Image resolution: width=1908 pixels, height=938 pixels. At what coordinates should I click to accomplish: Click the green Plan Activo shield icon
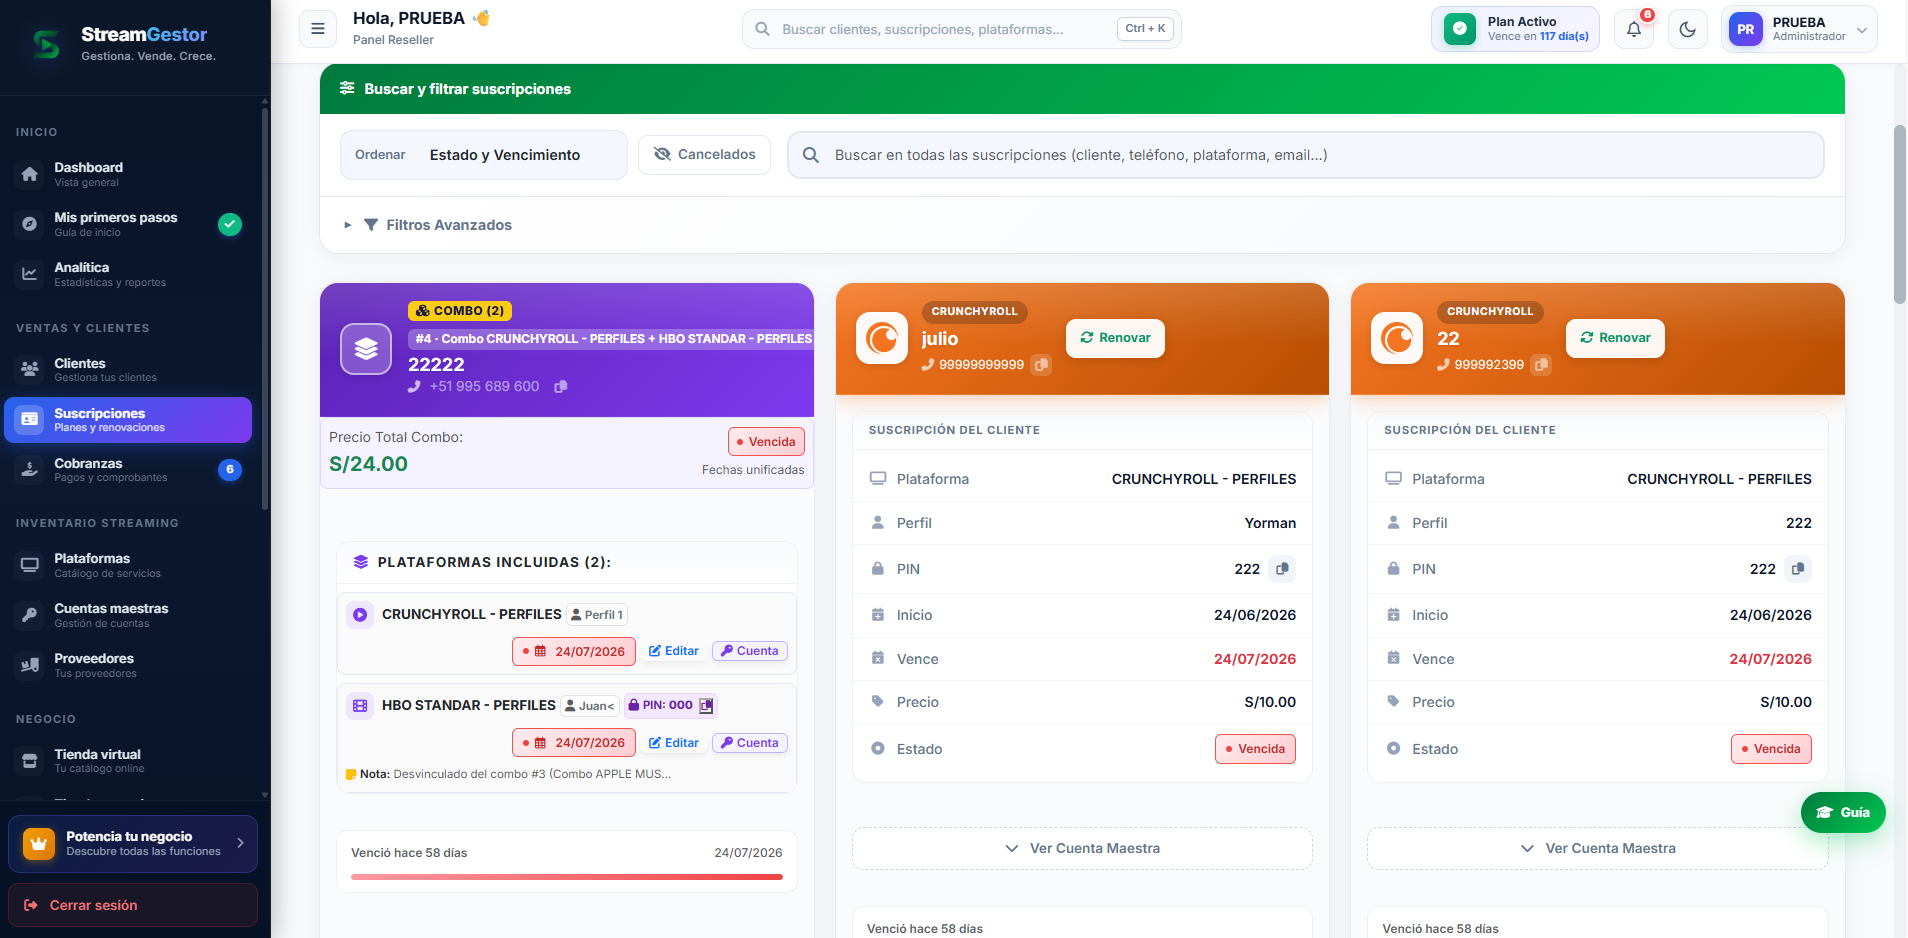click(1460, 29)
